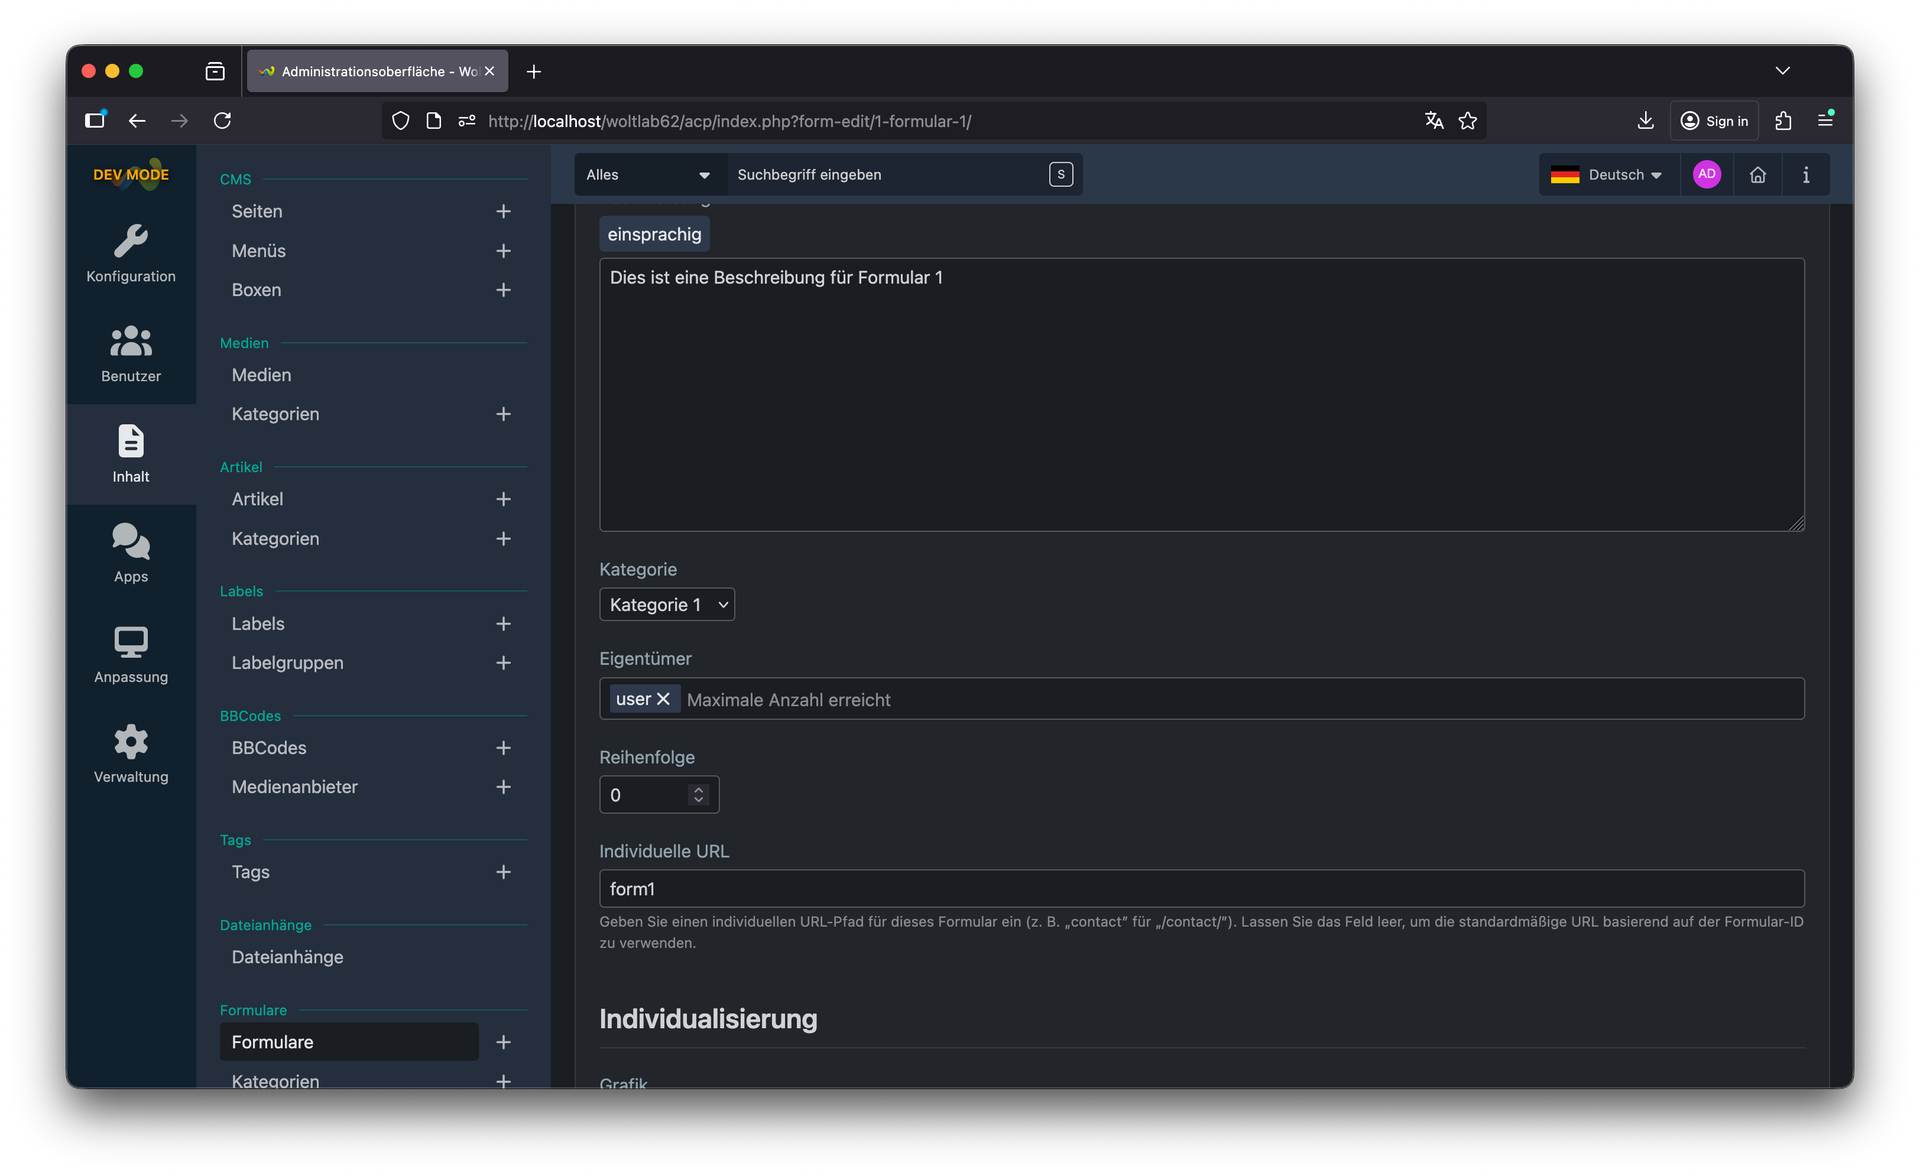Toggle the einsprachig language button

point(654,234)
